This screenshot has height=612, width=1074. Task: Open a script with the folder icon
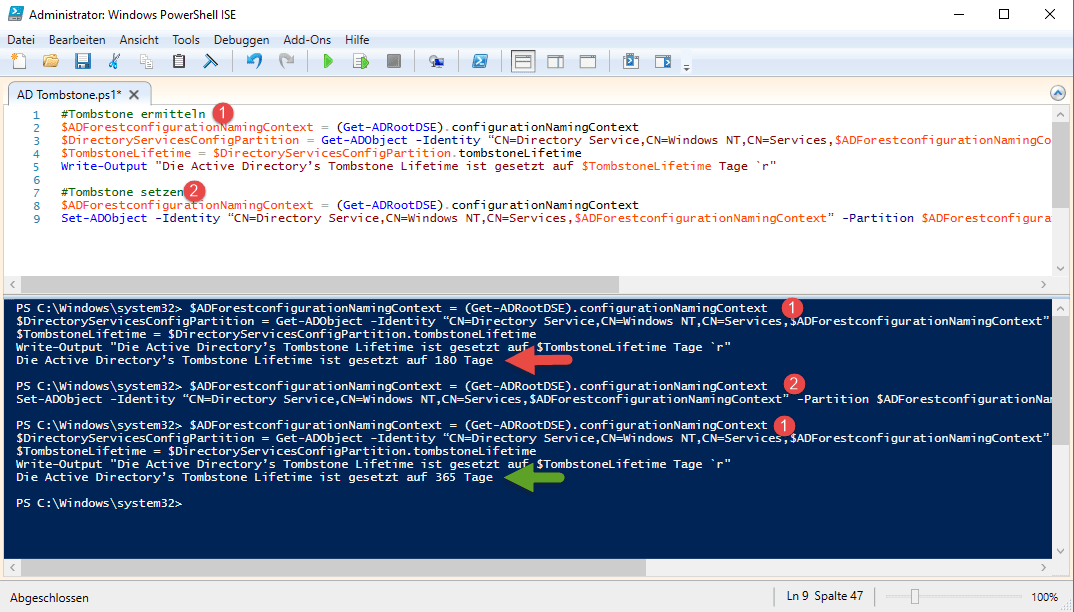click(50, 62)
